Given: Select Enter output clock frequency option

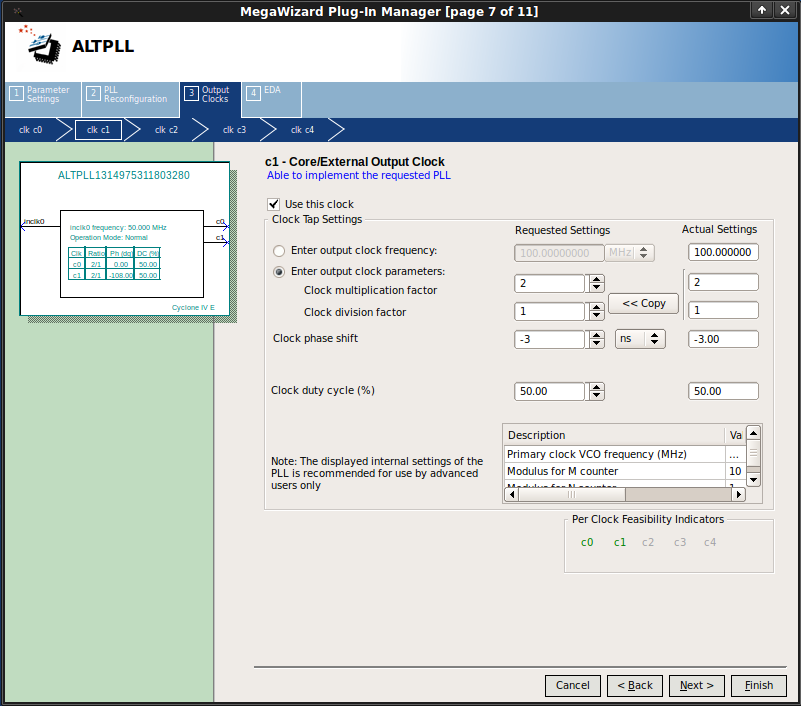Looking at the screenshot, I should 280,251.
